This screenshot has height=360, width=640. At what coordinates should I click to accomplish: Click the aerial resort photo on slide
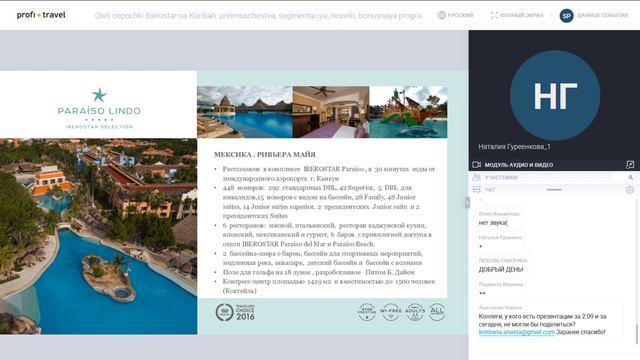pyautogui.click(x=98, y=236)
